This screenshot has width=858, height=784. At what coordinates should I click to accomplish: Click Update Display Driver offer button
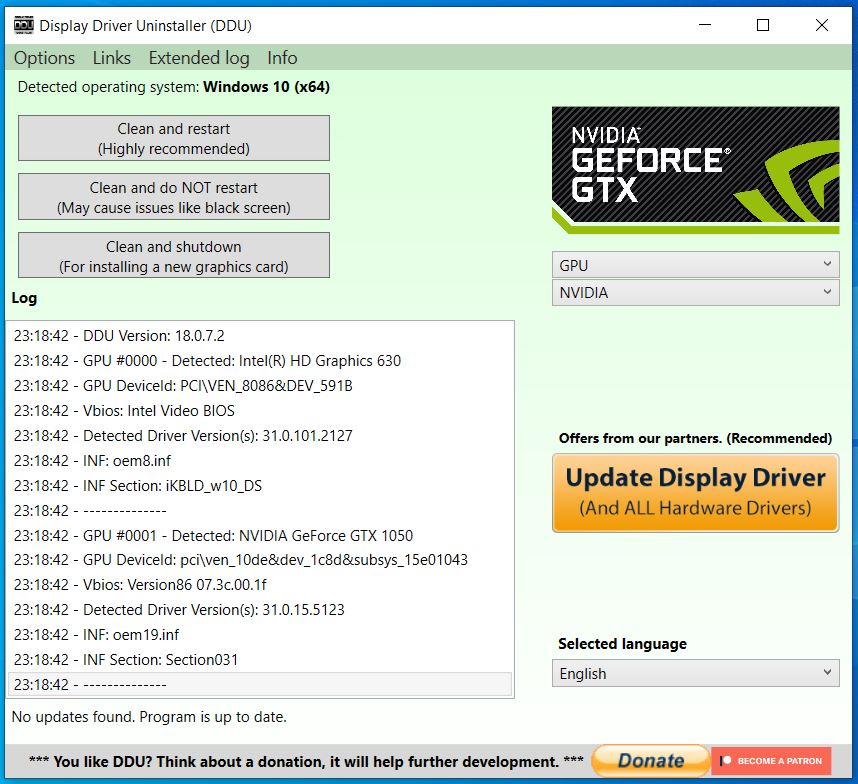(x=695, y=493)
